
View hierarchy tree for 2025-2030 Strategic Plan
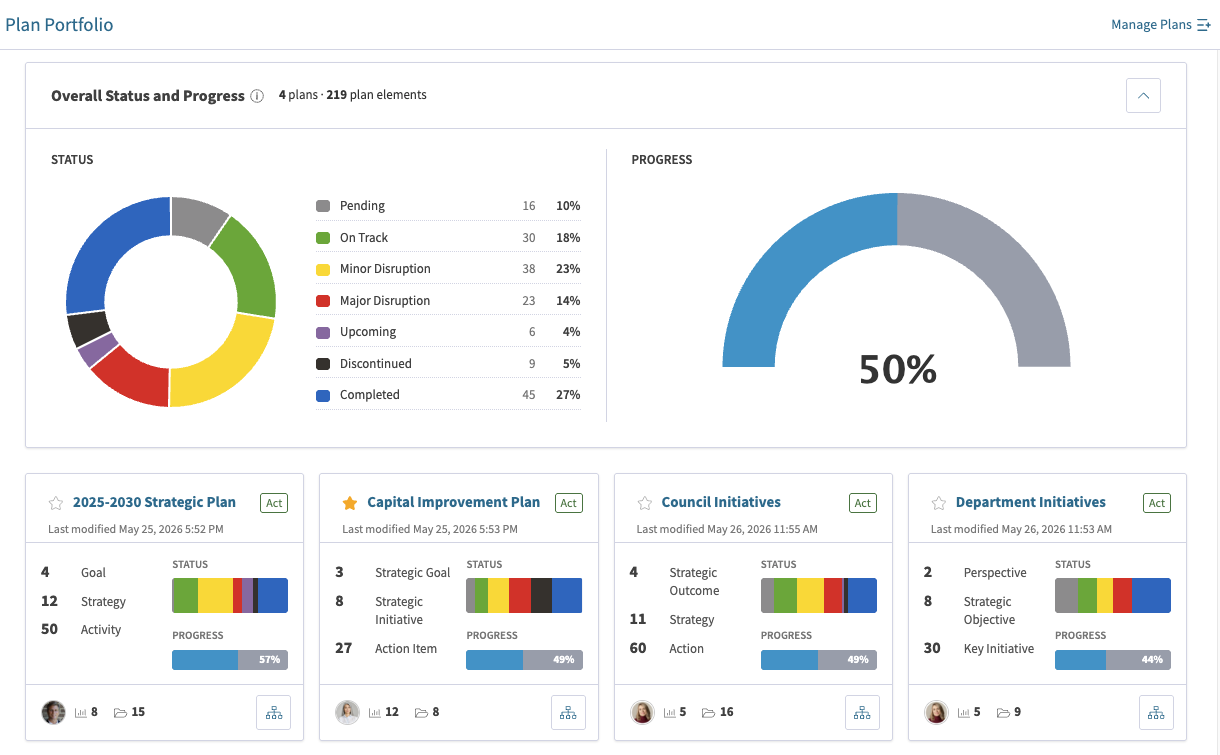click(x=274, y=713)
